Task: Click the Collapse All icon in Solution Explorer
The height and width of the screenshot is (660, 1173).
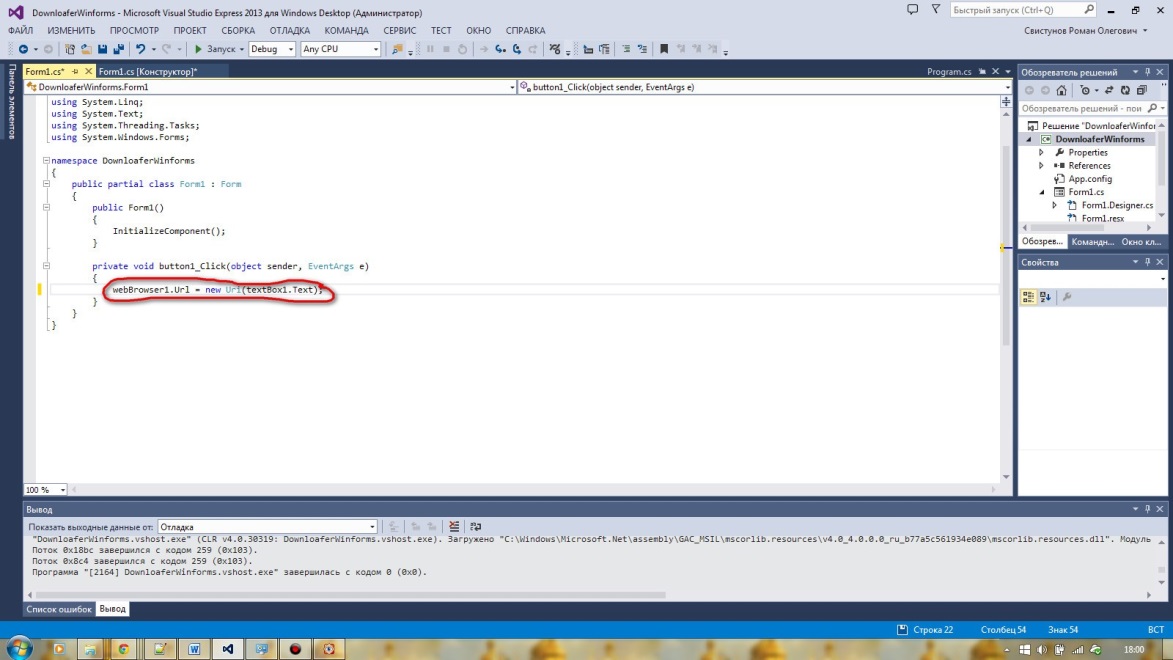Action: [1142, 91]
